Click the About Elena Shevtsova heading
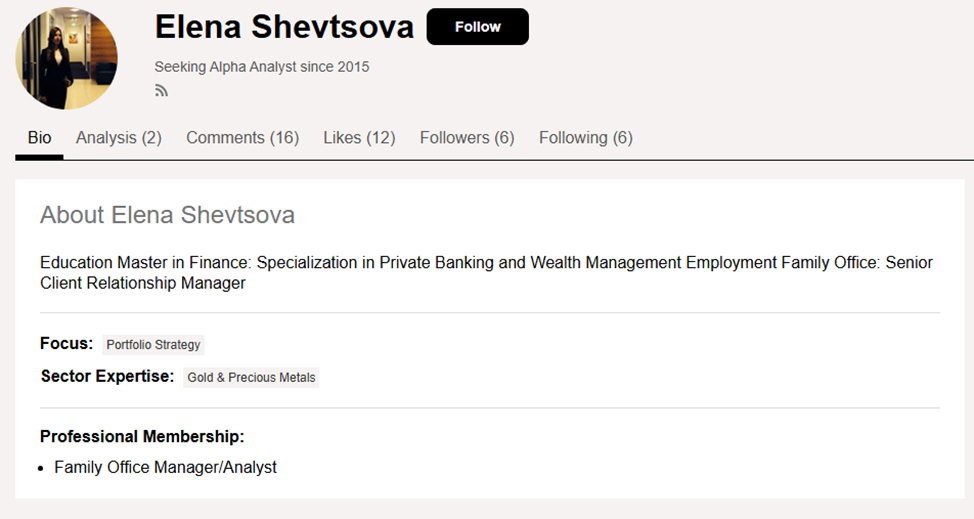 (167, 215)
